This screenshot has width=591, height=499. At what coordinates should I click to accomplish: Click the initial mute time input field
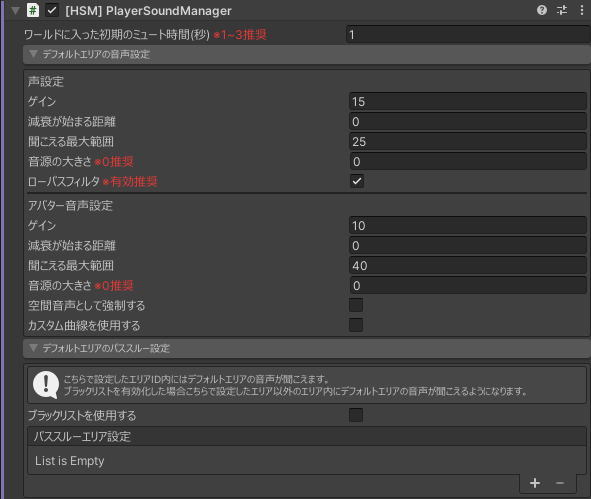click(468, 35)
